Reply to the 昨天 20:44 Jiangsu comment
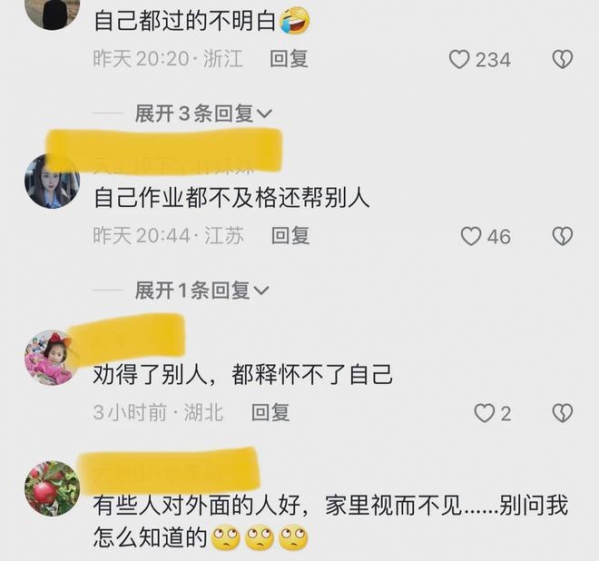 (x=290, y=235)
